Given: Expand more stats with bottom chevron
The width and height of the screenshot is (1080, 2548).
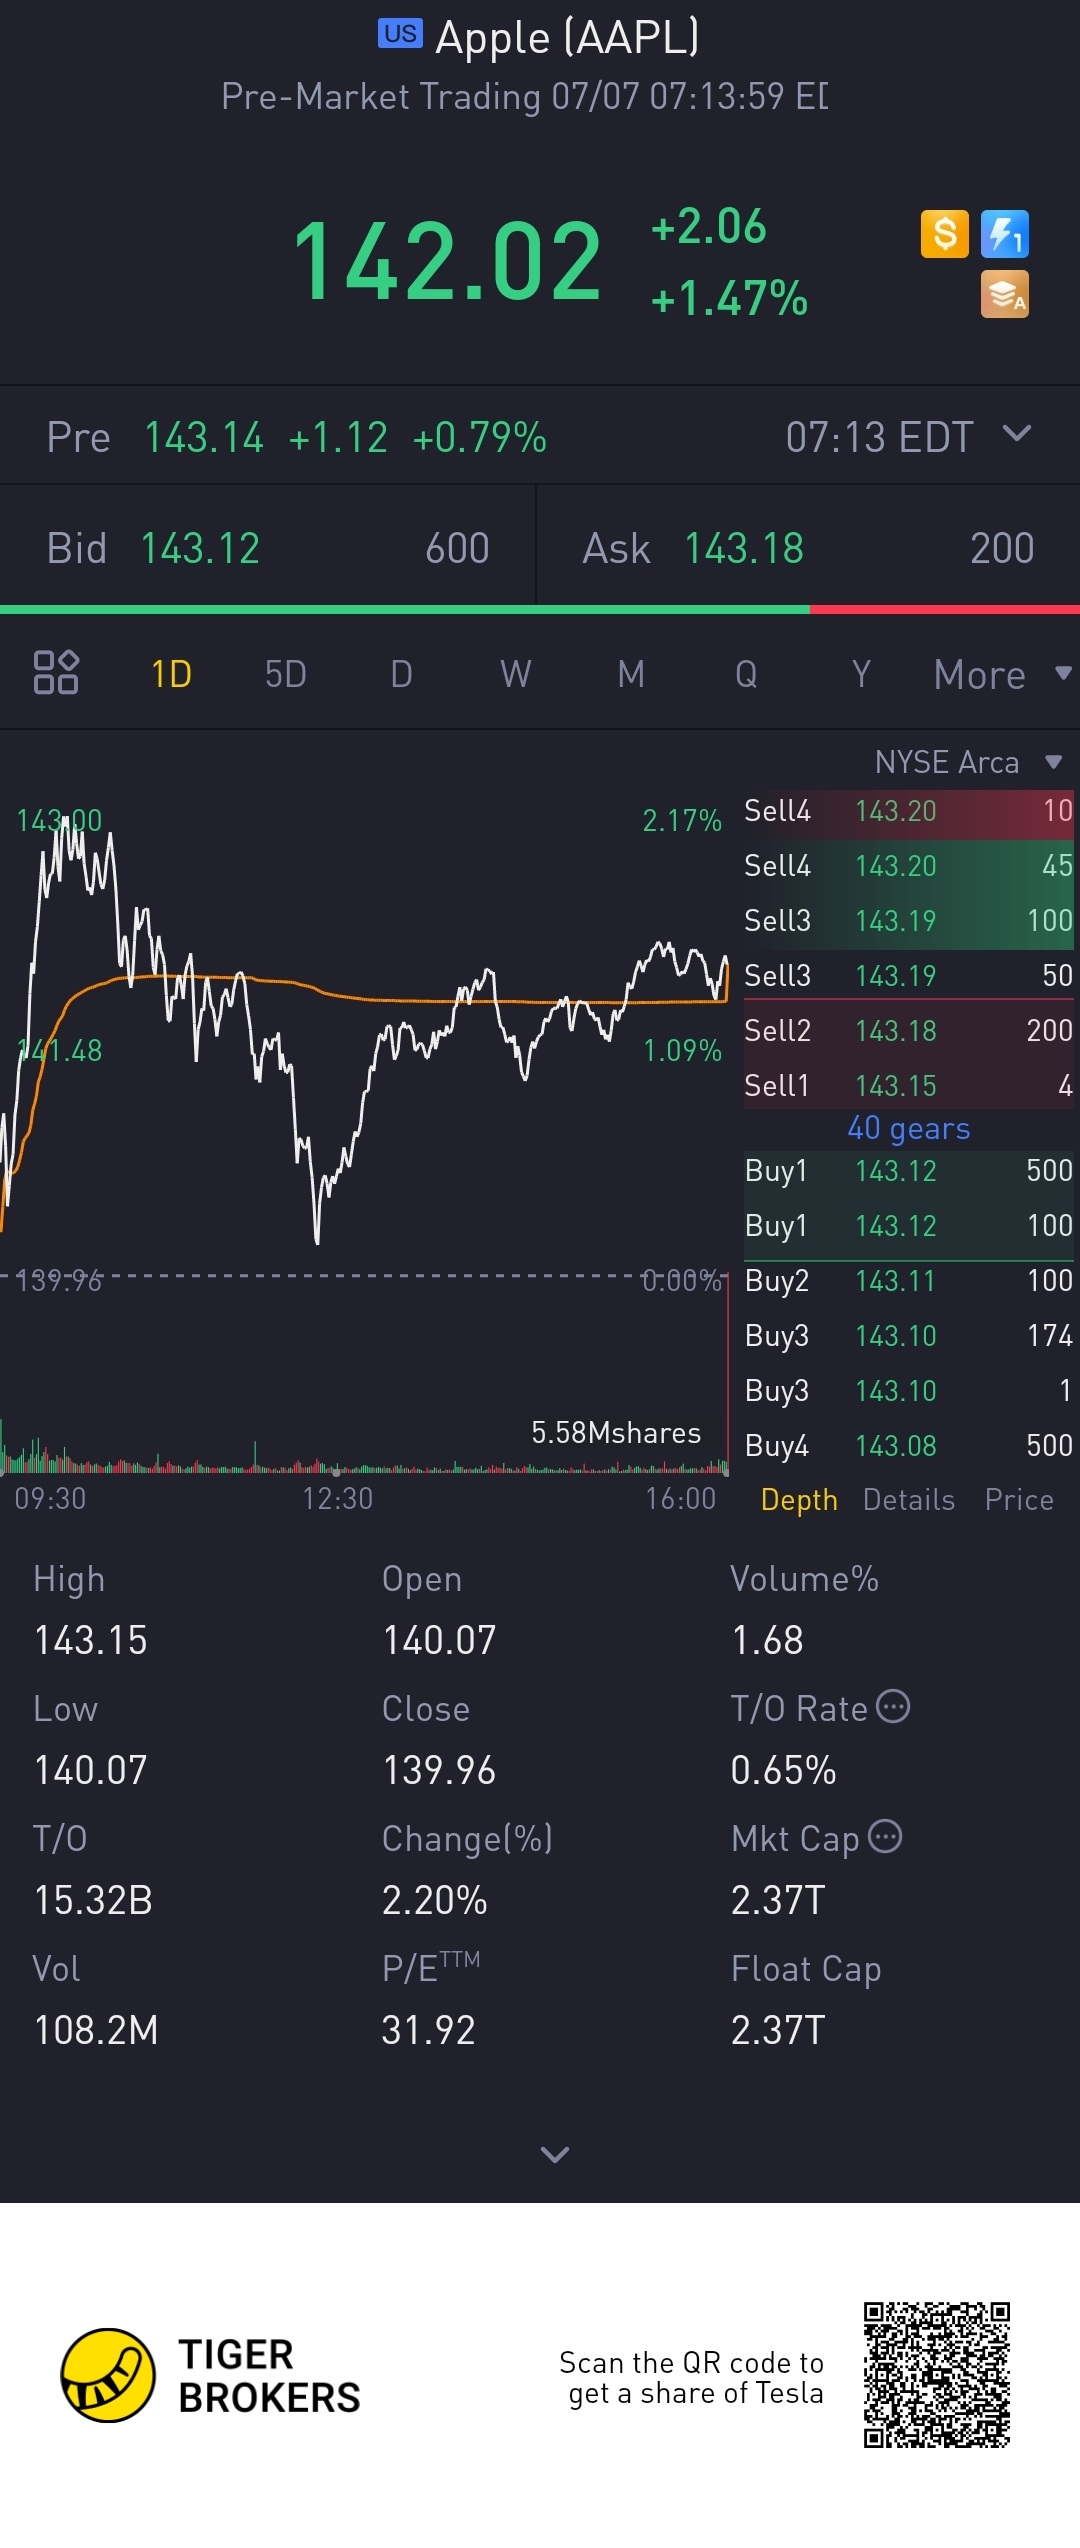Looking at the screenshot, I should 555,2154.
